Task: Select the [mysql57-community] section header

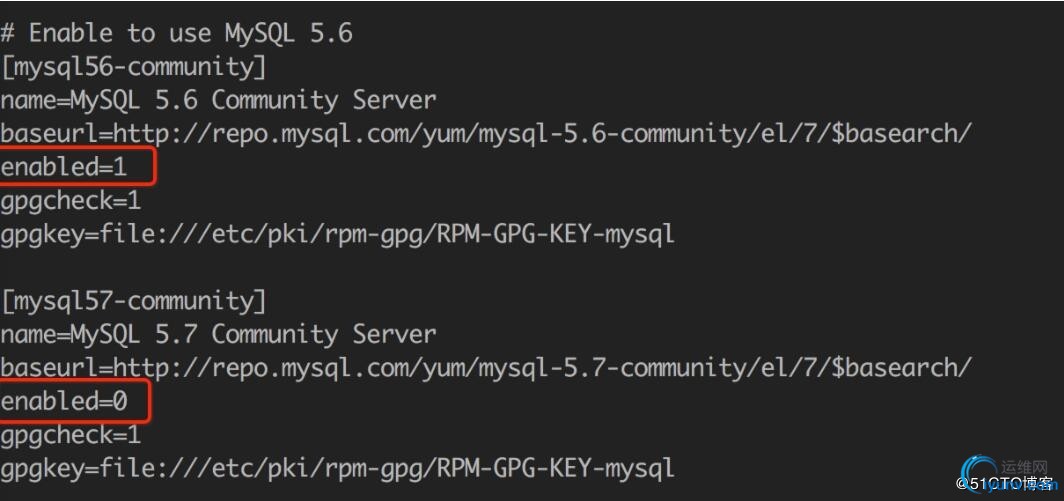Action: click(x=134, y=301)
